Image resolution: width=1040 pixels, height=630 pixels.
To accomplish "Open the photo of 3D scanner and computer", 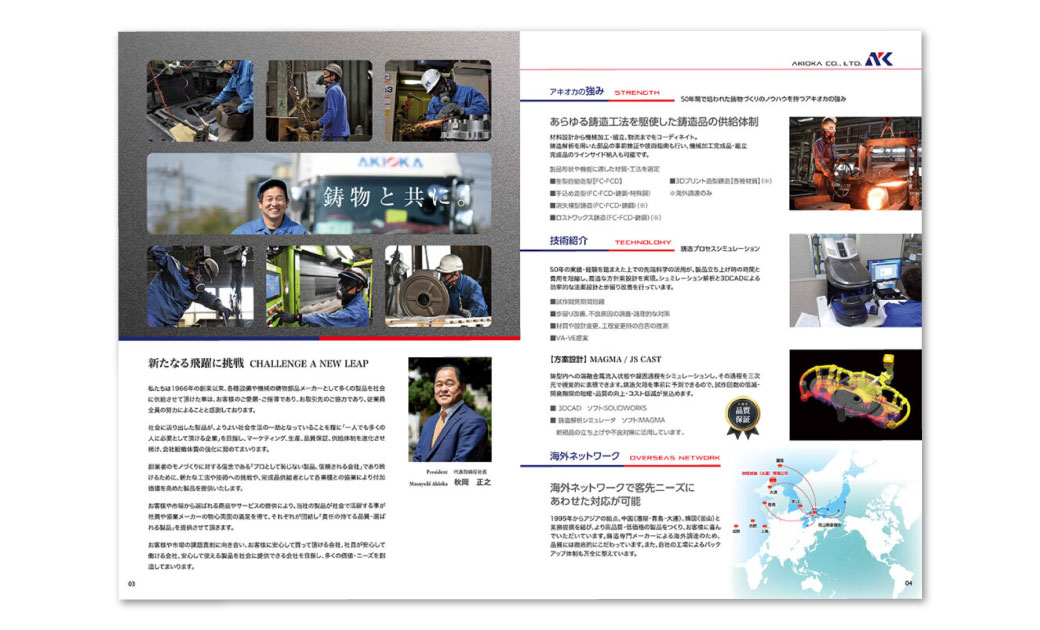I will (x=855, y=280).
